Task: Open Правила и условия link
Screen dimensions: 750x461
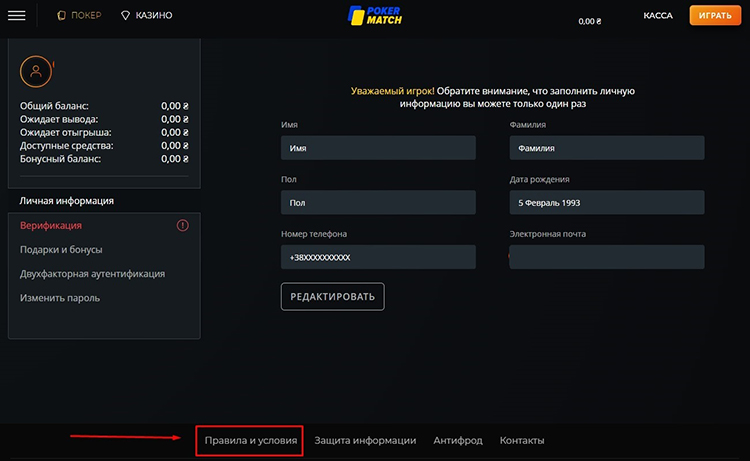Action: (x=251, y=440)
